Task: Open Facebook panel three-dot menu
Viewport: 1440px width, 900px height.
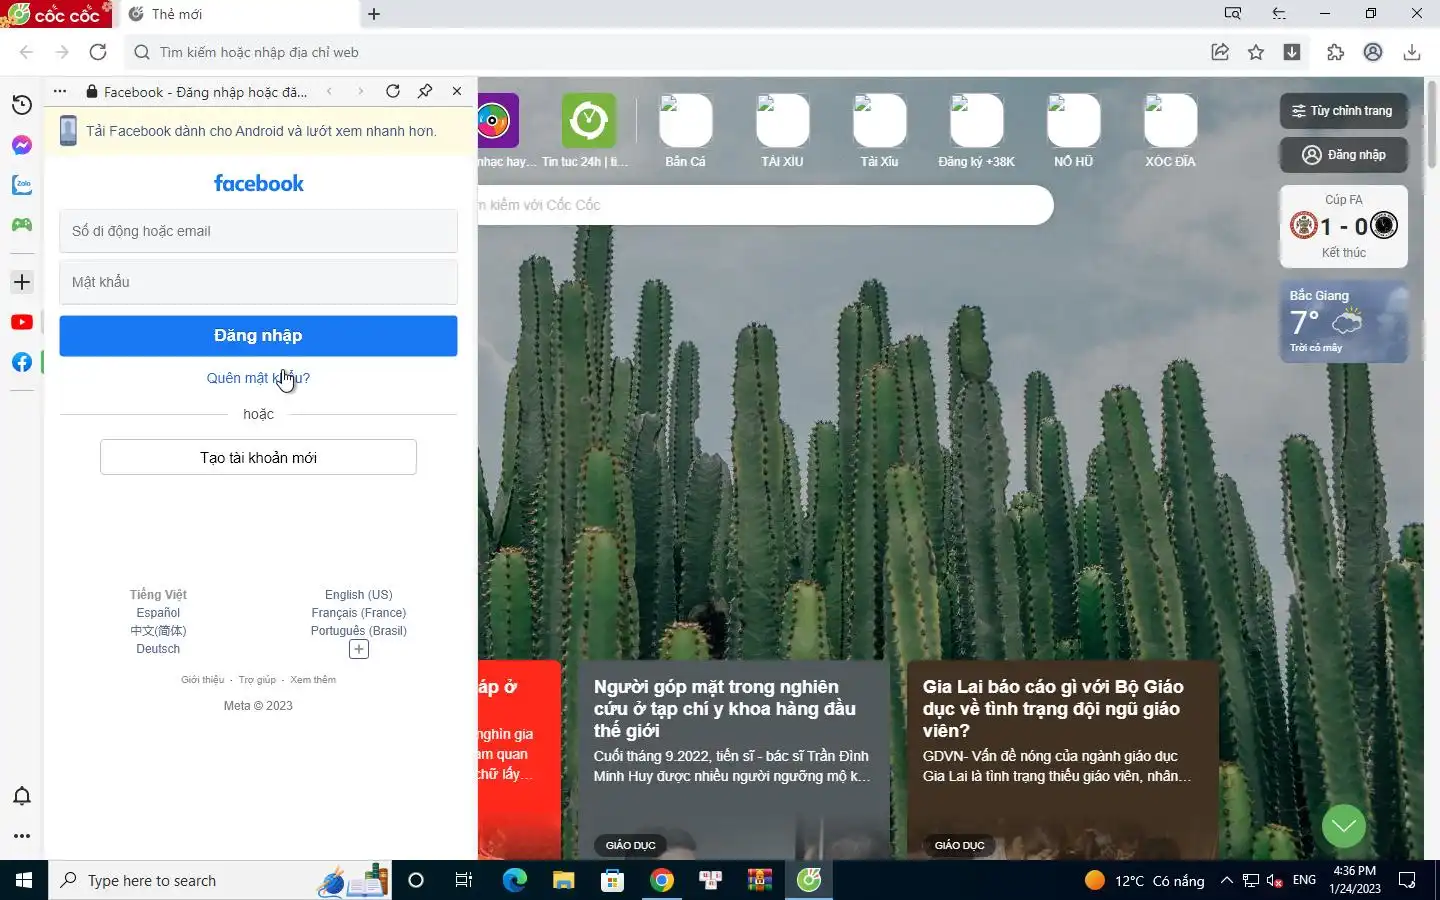Action: tap(60, 91)
